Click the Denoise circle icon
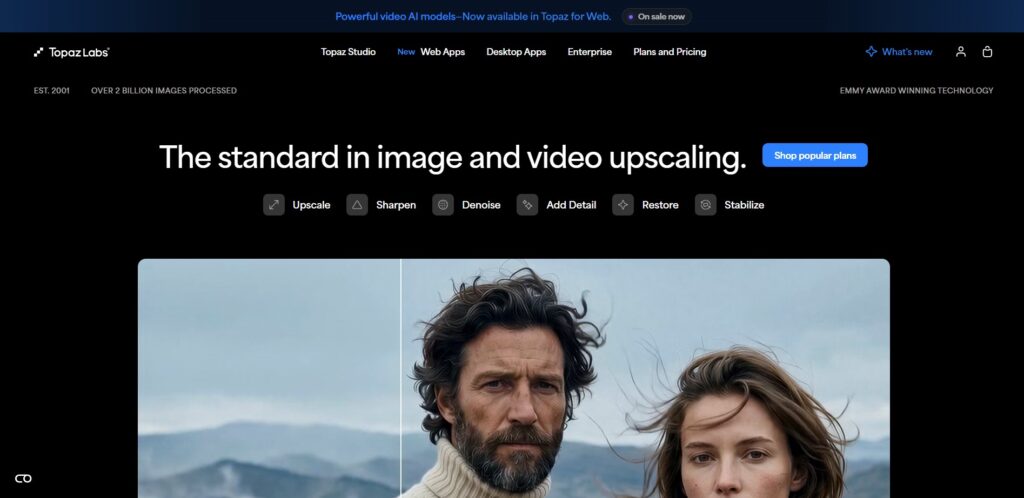The image size is (1024, 498). point(443,205)
